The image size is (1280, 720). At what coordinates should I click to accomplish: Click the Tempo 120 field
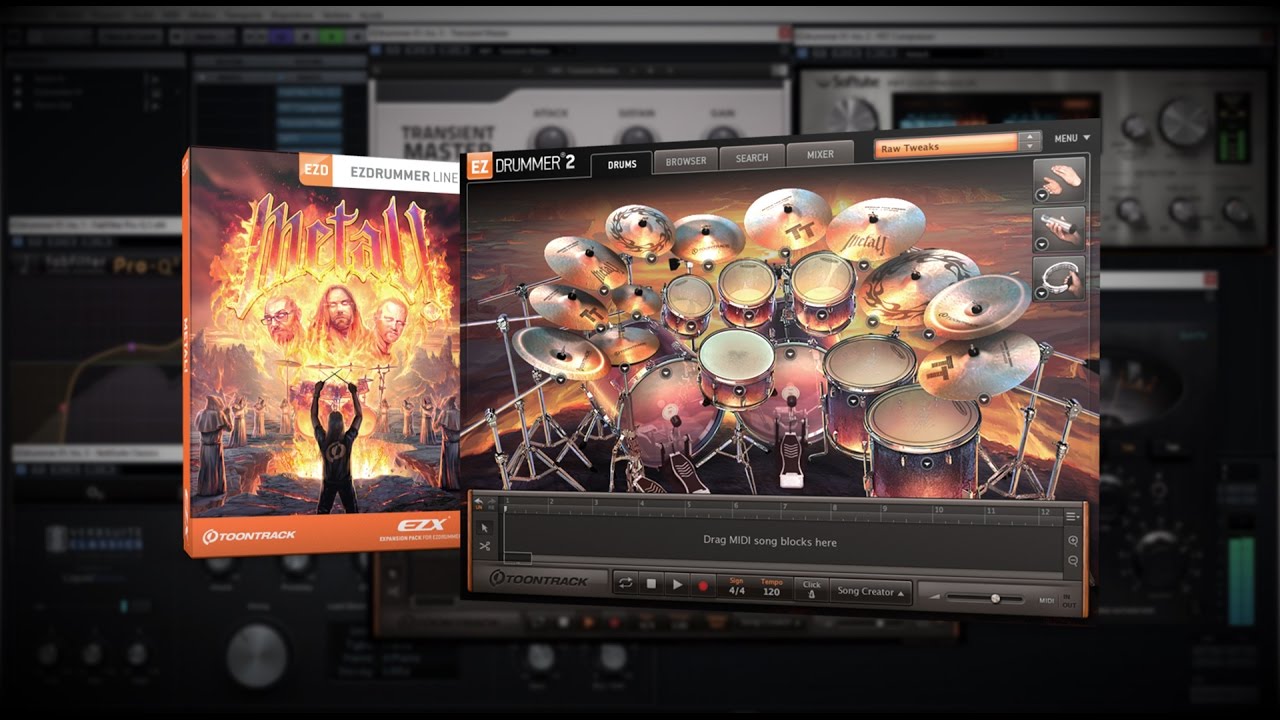point(771,588)
